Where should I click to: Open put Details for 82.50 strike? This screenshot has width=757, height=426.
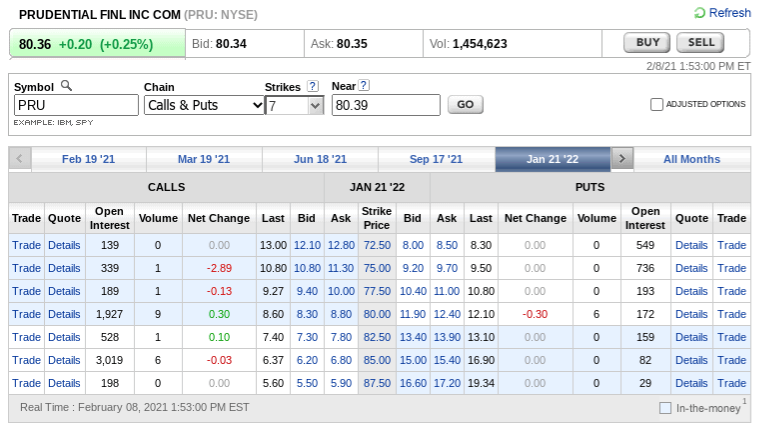pyautogui.click(x=691, y=337)
